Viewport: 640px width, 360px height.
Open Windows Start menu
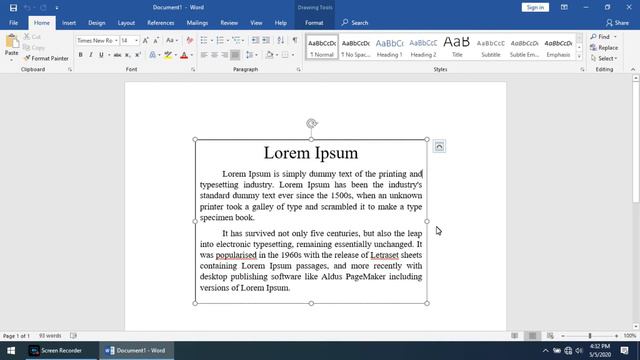[11, 351]
